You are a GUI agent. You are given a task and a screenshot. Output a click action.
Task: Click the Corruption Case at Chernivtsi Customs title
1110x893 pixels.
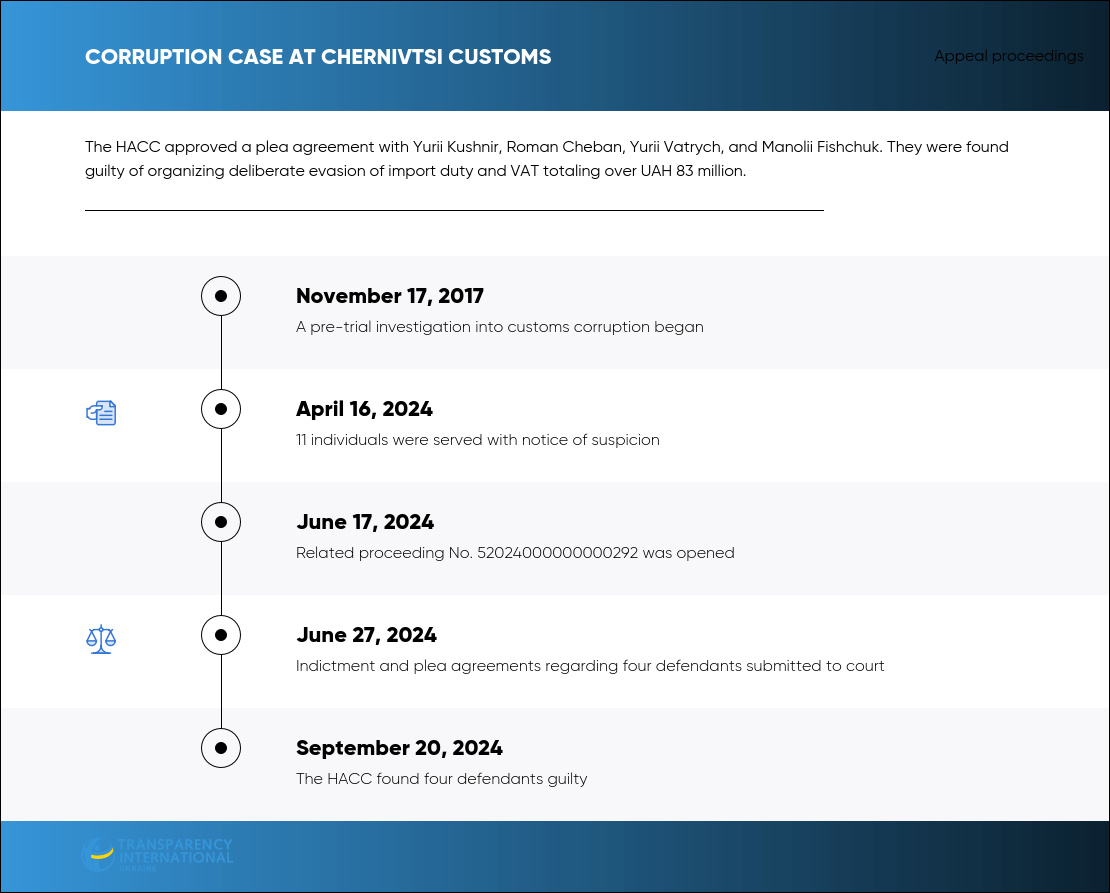click(x=318, y=57)
